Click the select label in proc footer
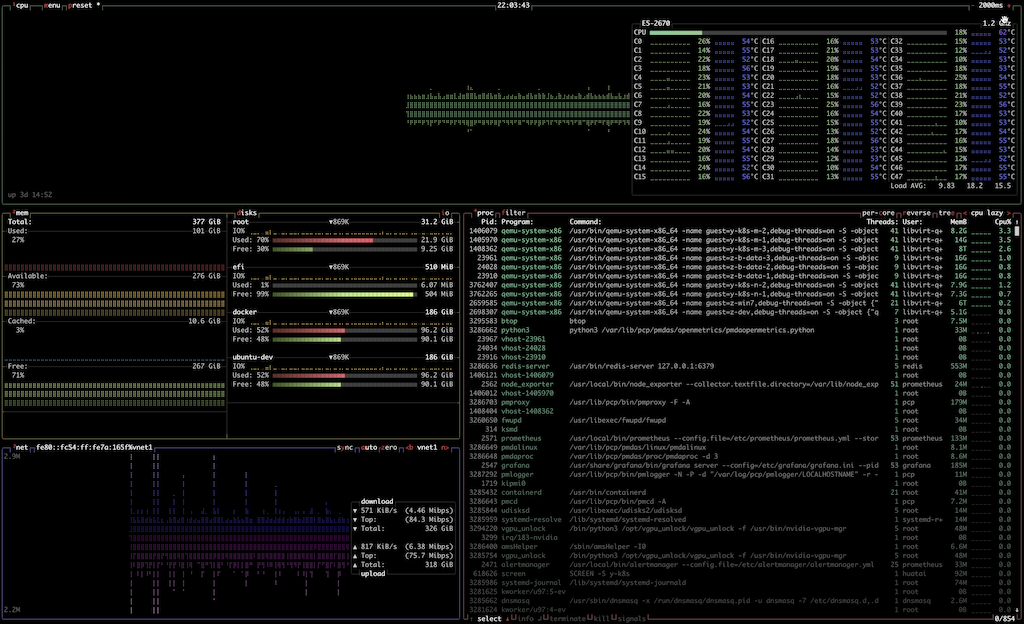Viewport: 1024px width, 624px height. point(489,618)
